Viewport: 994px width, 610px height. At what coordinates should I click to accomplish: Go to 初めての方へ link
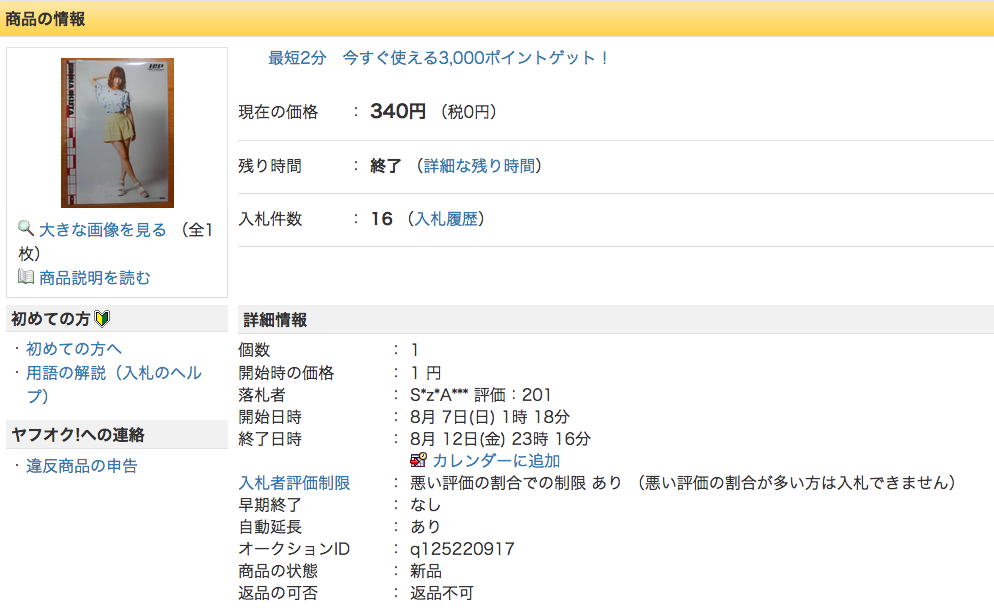[74, 349]
